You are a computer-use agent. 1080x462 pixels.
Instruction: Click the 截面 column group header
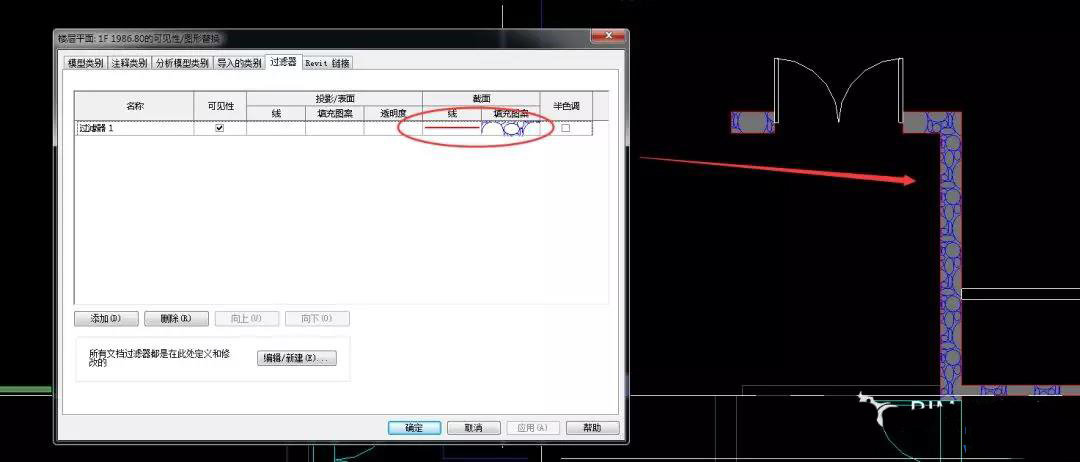pyautogui.click(x=481, y=98)
